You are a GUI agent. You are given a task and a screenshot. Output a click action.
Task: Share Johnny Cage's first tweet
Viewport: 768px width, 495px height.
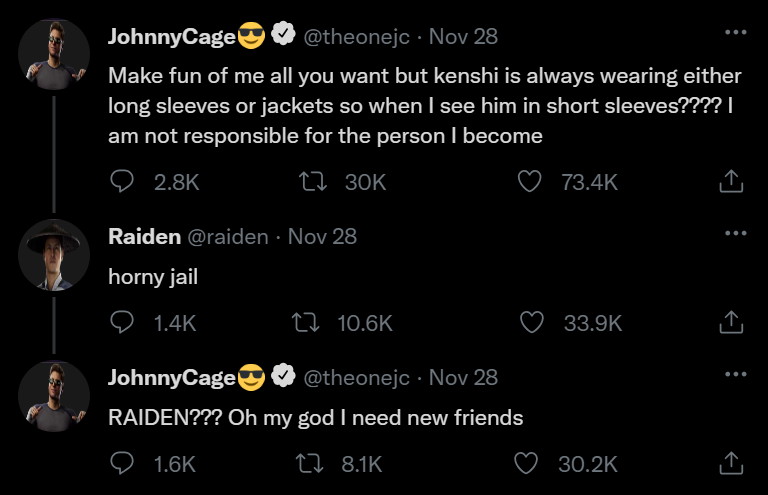coord(731,181)
